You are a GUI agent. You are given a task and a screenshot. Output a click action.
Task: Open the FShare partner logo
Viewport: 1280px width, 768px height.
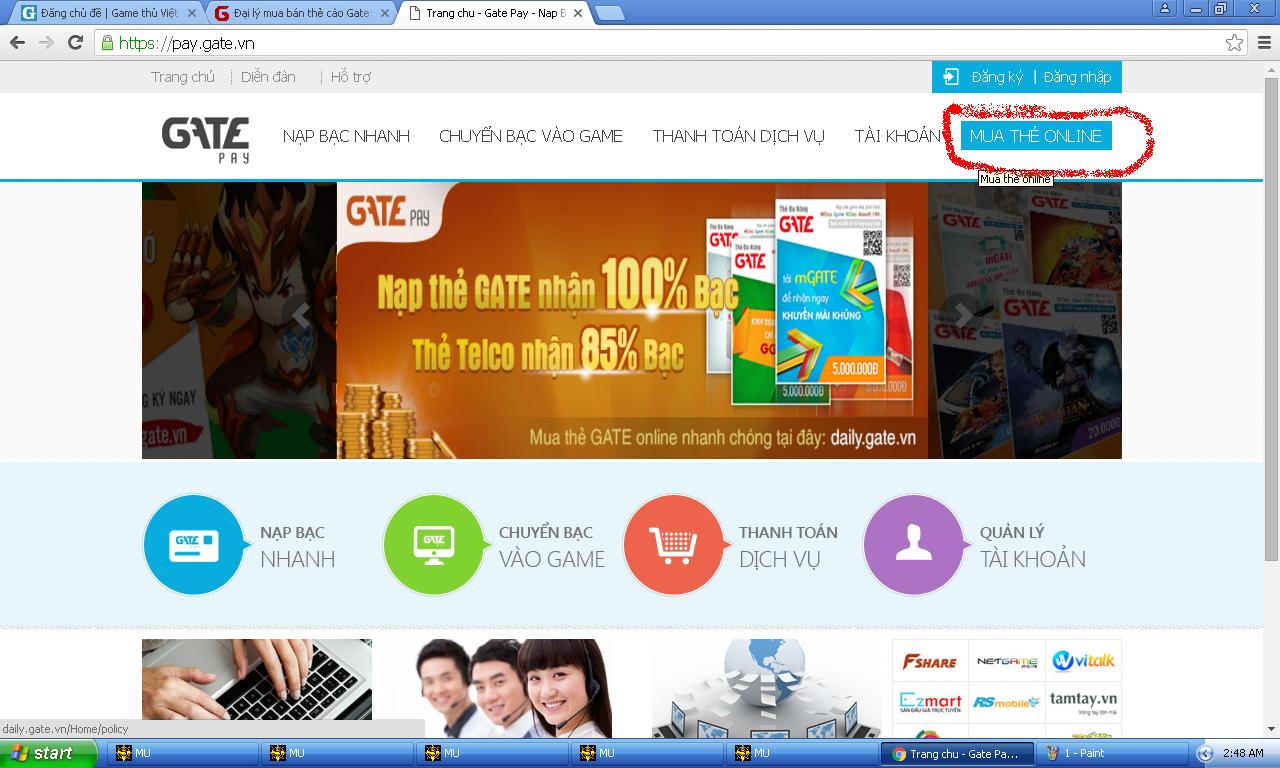930,661
